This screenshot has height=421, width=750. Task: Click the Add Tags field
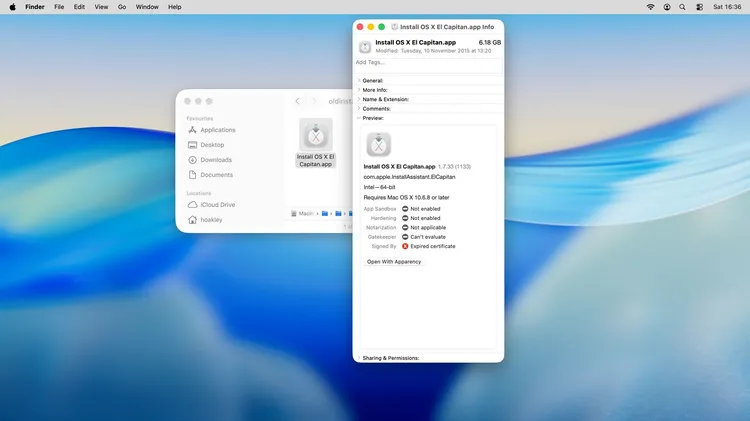[x=428, y=62]
